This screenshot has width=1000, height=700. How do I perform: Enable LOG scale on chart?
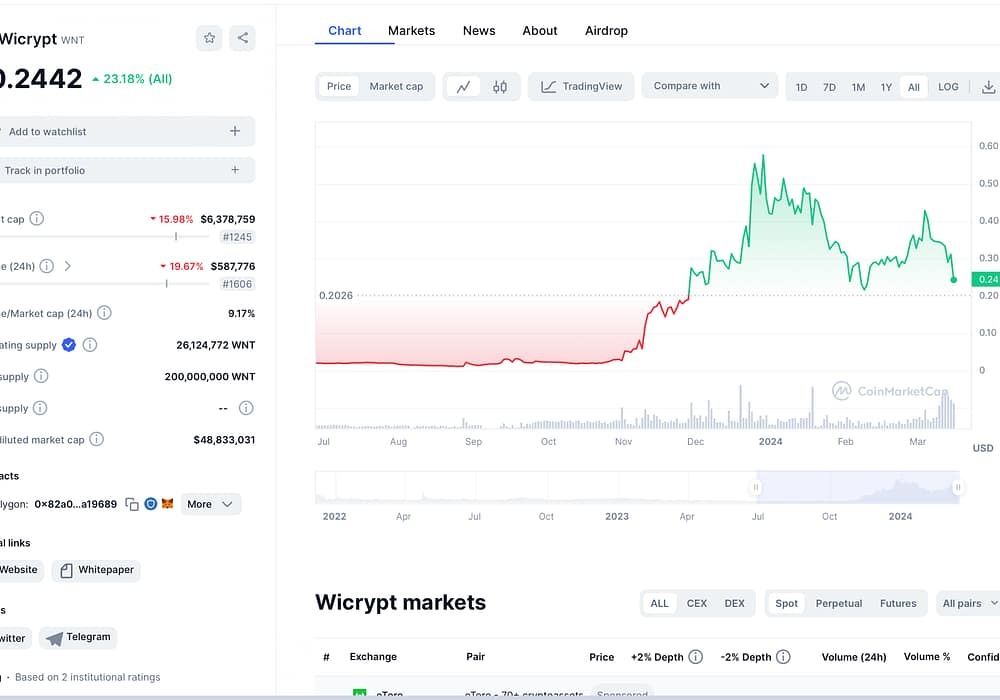click(x=948, y=87)
